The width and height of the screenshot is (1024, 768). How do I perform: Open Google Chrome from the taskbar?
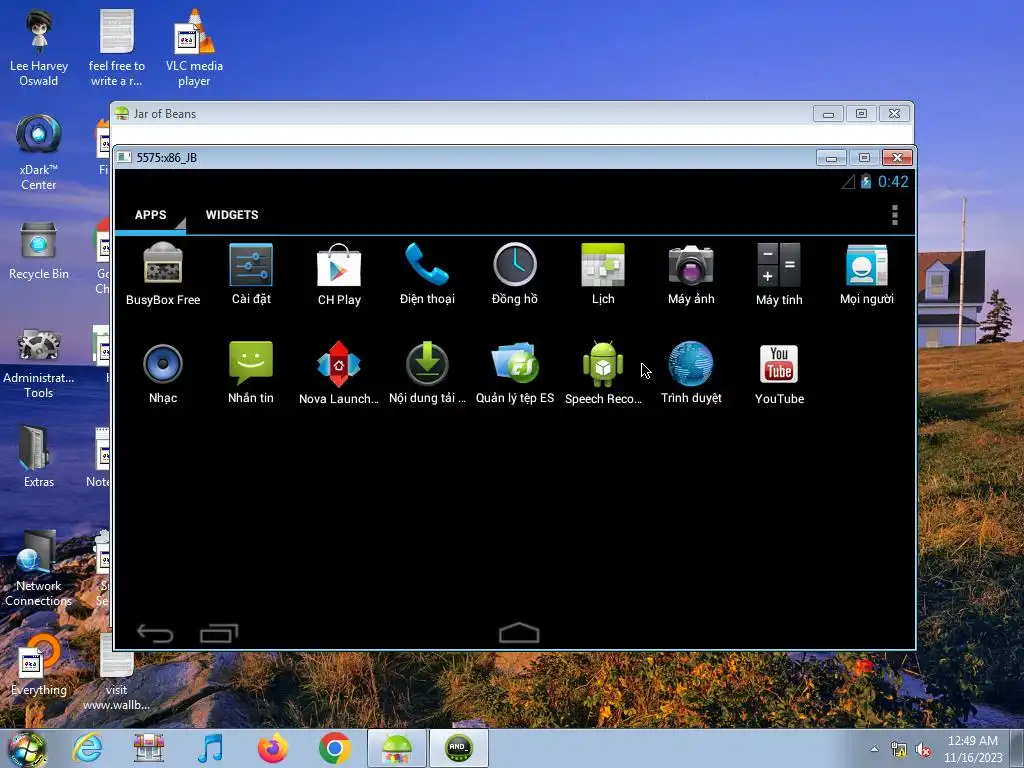pyautogui.click(x=334, y=748)
